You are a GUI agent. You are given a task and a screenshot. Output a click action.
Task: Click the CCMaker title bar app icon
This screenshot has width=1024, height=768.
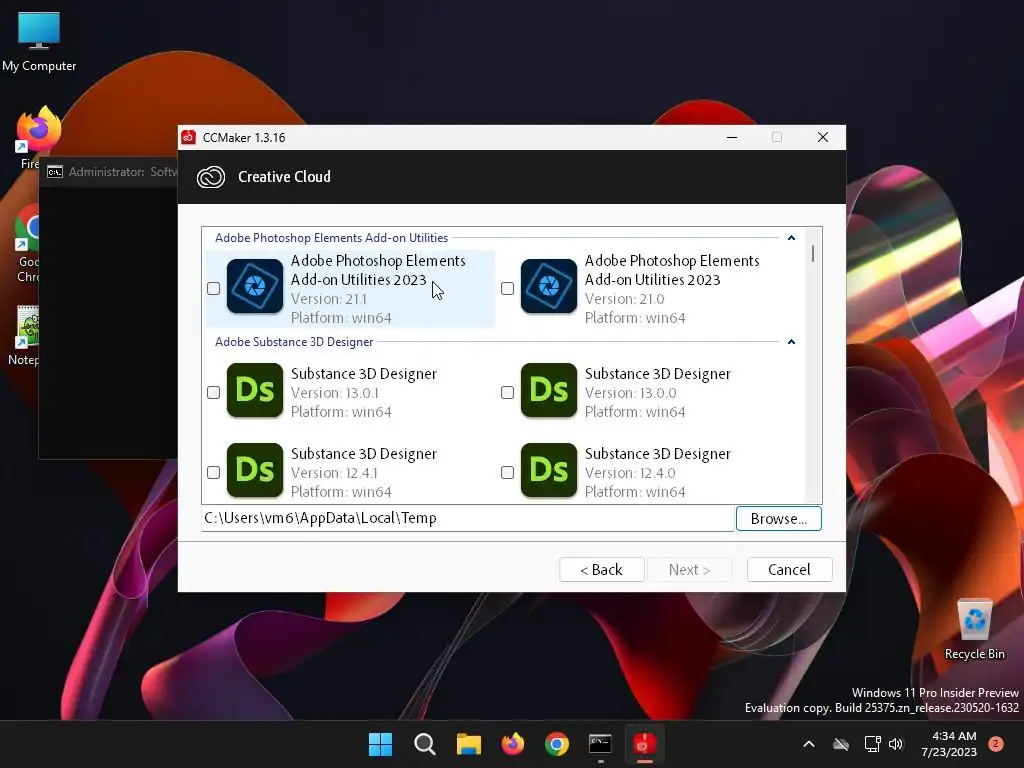tap(189, 137)
